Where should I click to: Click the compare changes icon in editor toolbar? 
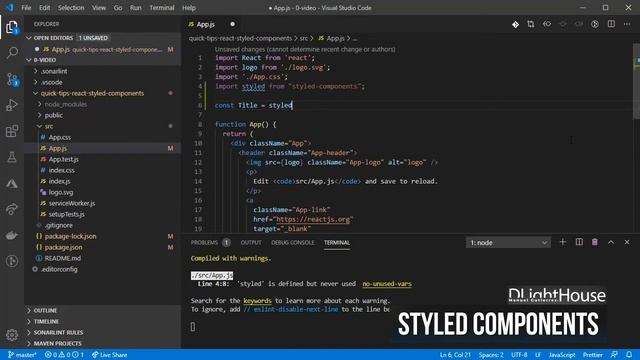[531, 24]
